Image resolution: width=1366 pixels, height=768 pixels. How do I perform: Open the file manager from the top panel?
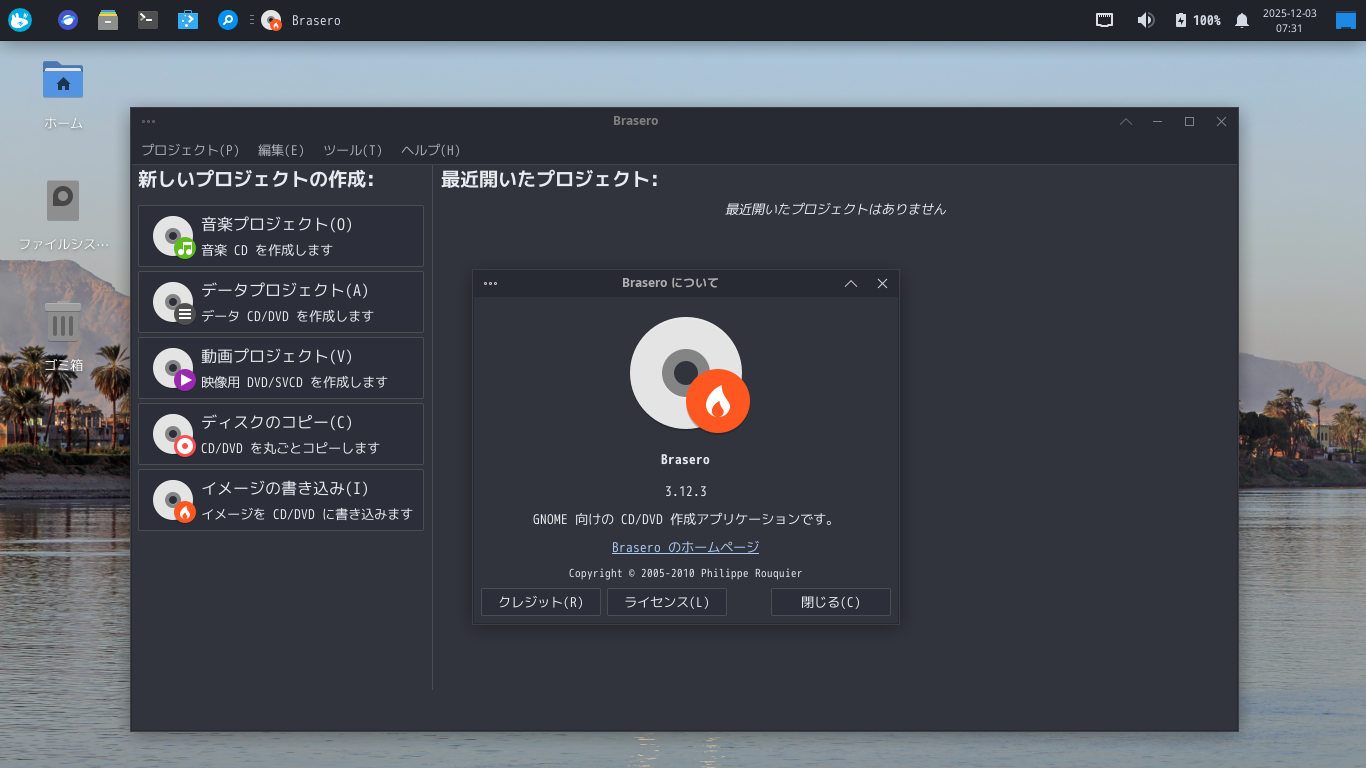[x=108, y=20]
